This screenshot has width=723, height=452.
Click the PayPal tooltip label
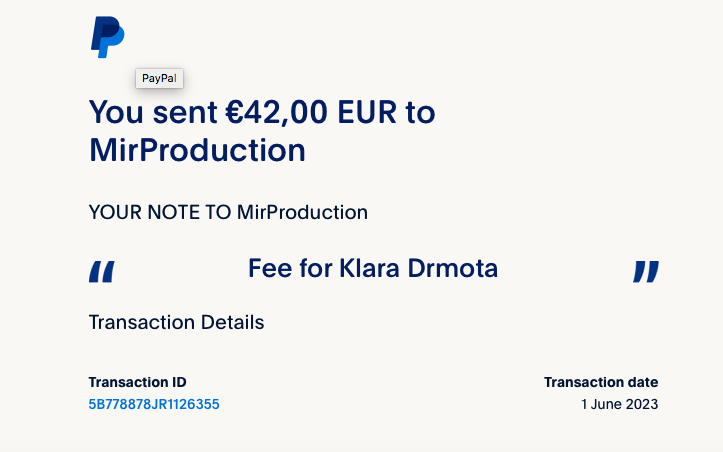click(159, 78)
